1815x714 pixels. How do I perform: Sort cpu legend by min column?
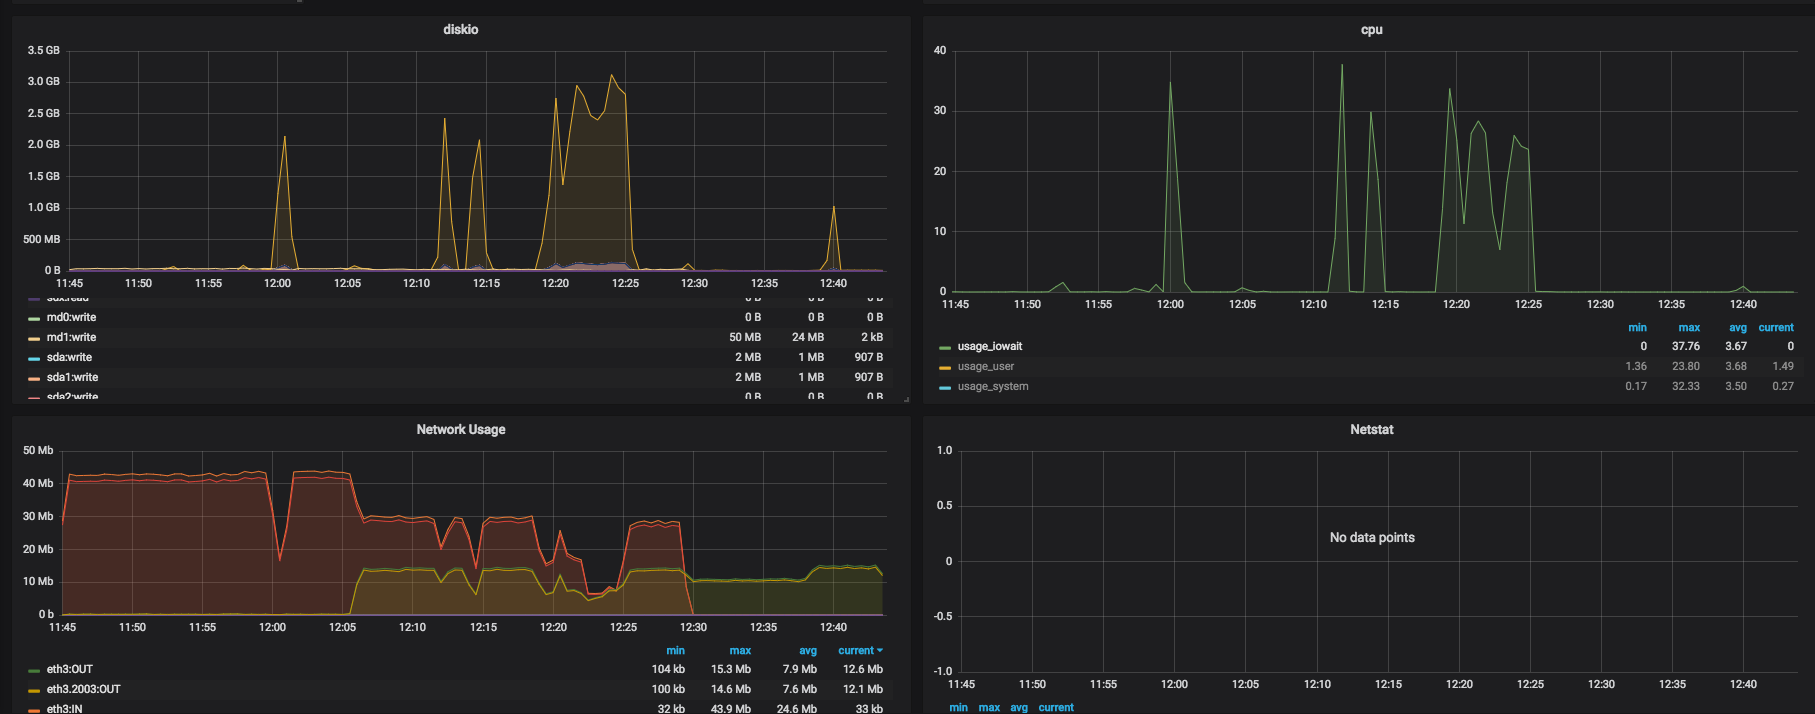pyautogui.click(x=1637, y=328)
